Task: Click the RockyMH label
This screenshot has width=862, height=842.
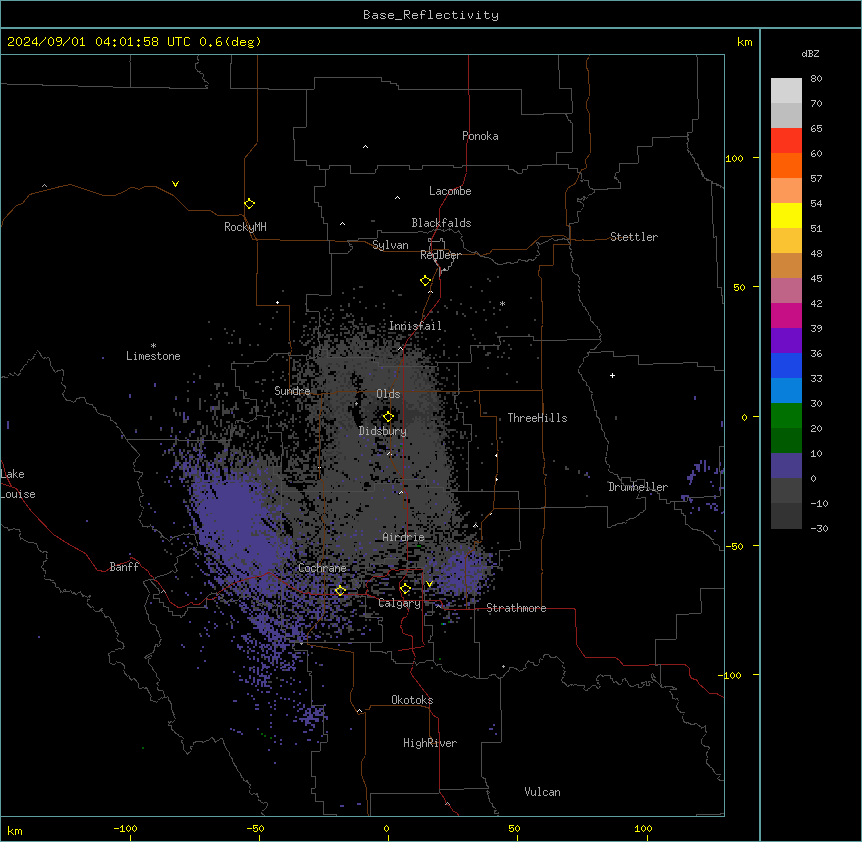Action: point(245,227)
